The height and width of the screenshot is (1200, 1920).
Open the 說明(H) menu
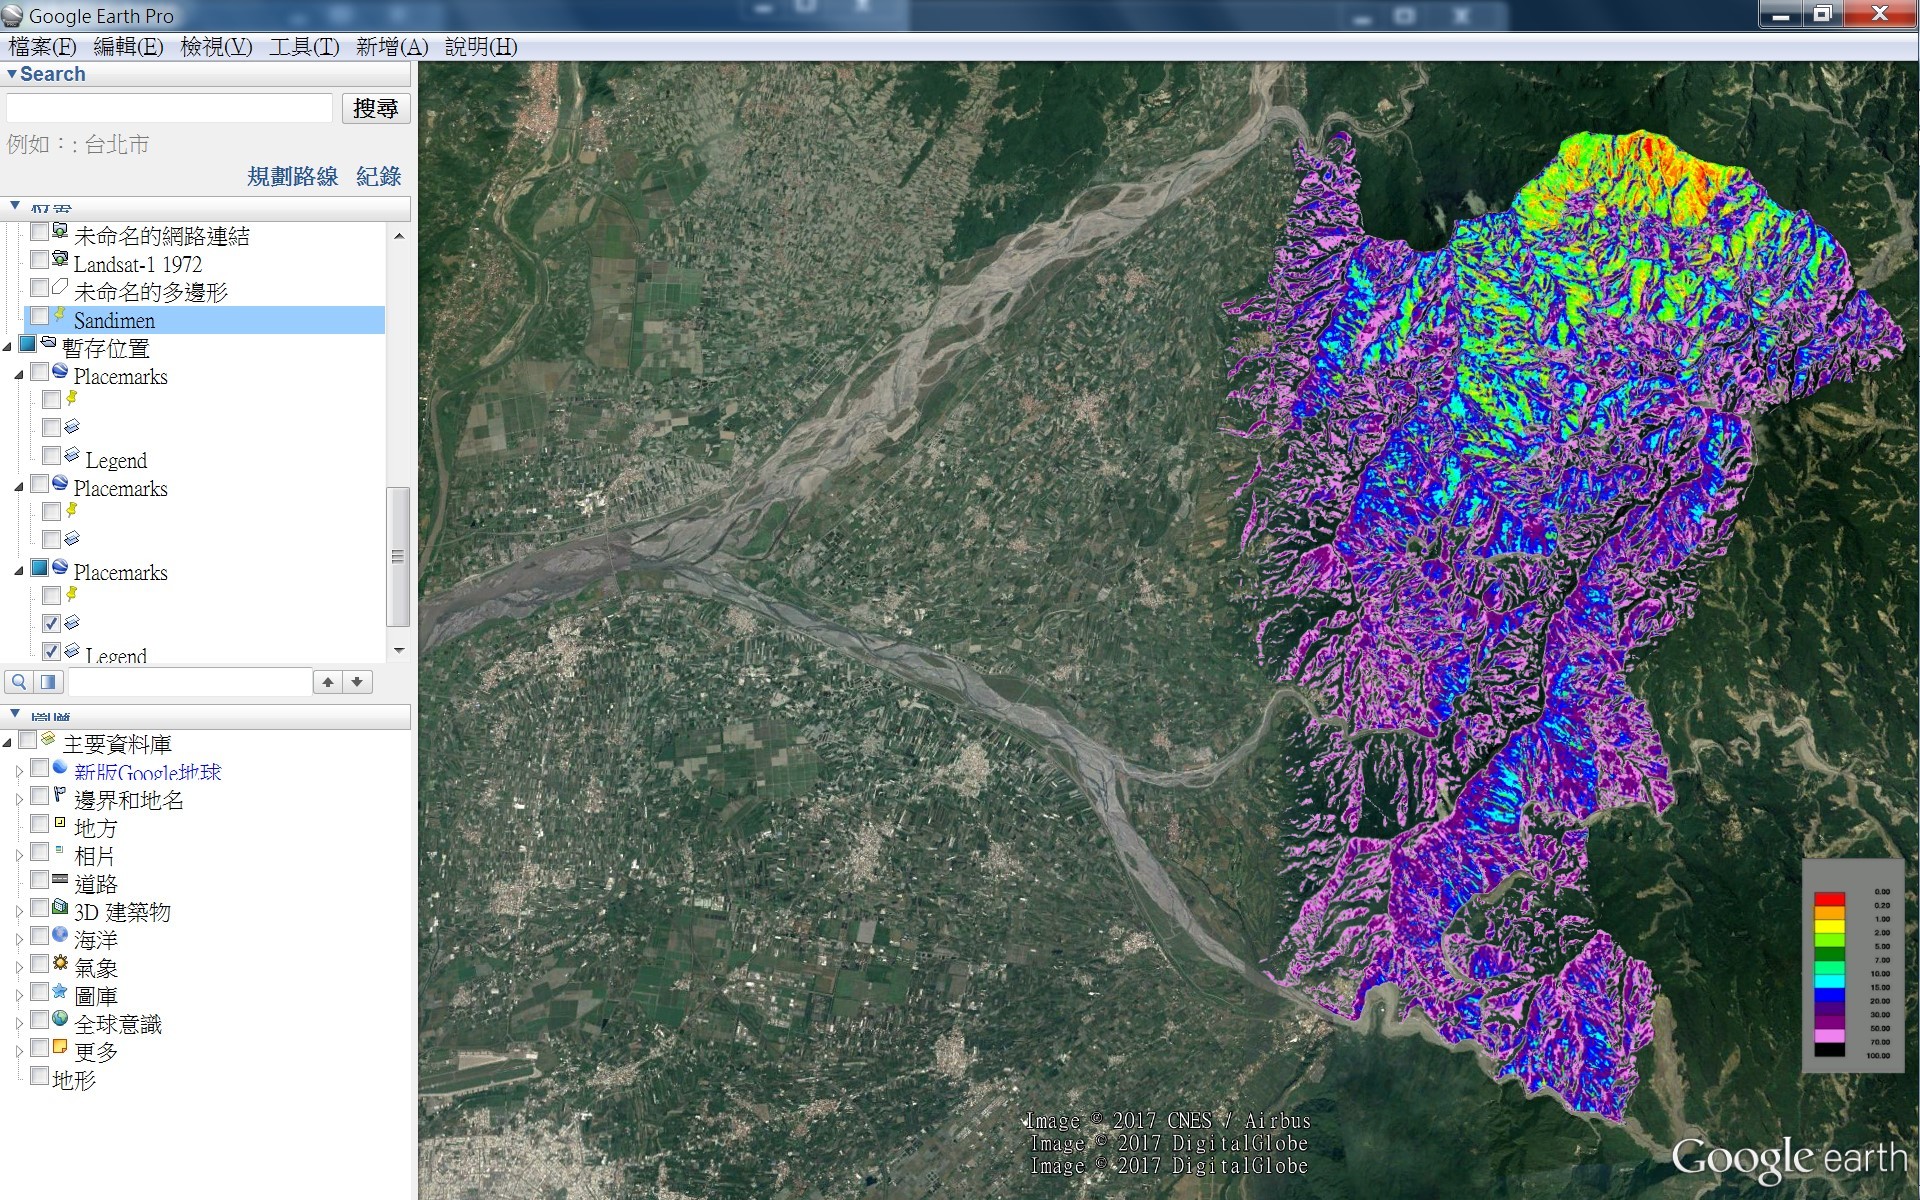point(481,47)
